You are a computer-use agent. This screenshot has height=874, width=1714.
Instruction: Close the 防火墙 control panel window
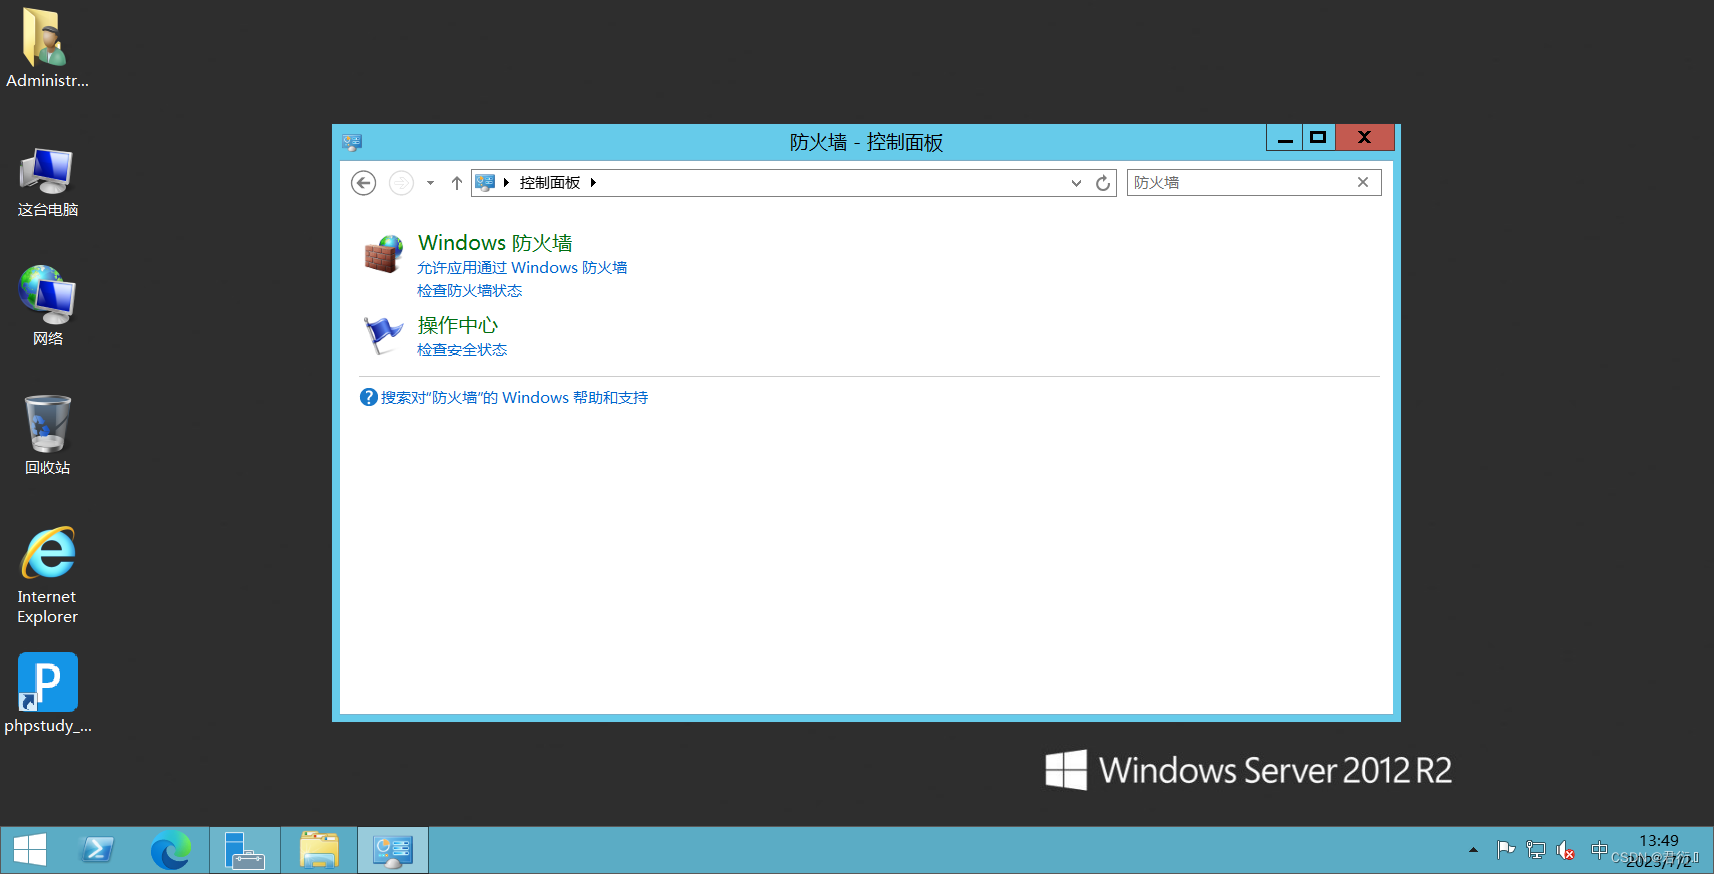(1364, 137)
